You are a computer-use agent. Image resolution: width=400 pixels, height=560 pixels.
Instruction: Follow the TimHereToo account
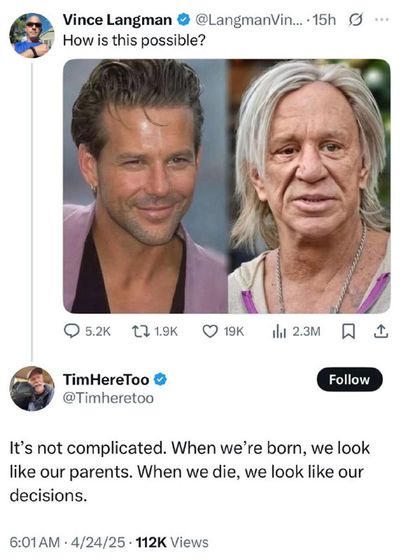(x=350, y=379)
